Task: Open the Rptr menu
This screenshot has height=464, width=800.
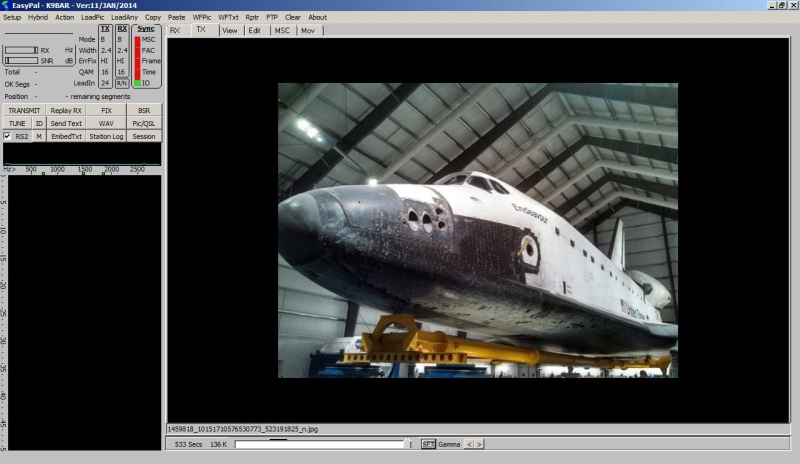Action: click(x=252, y=17)
